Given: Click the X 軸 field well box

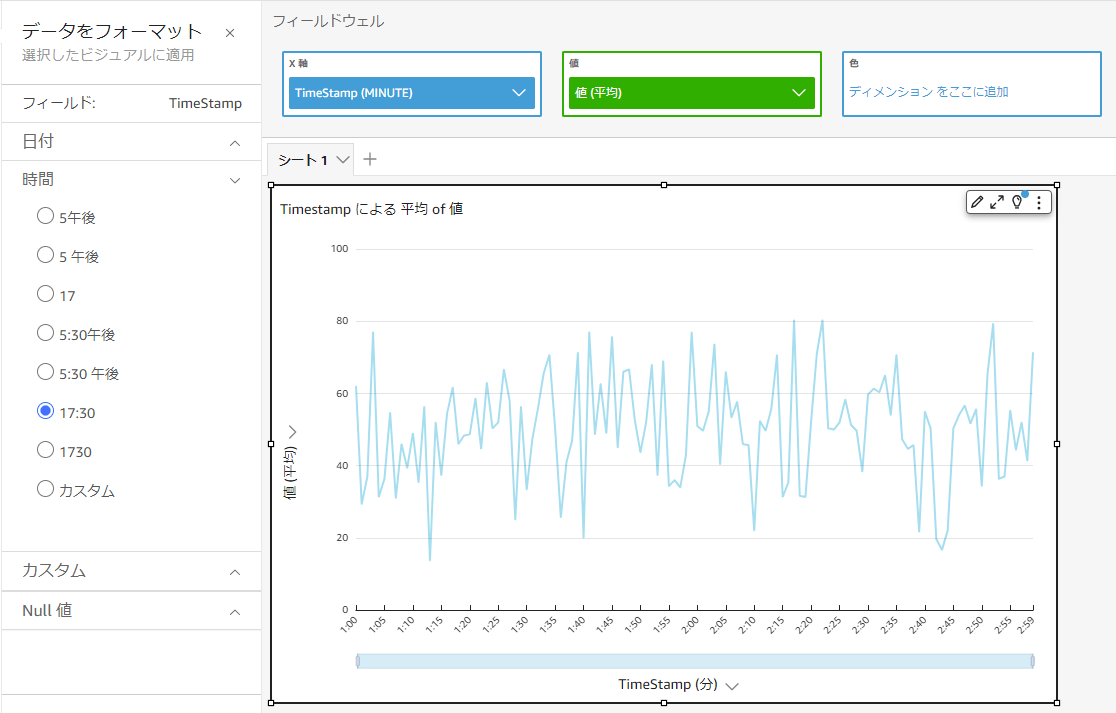Looking at the screenshot, I should pyautogui.click(x=411, y=84).
